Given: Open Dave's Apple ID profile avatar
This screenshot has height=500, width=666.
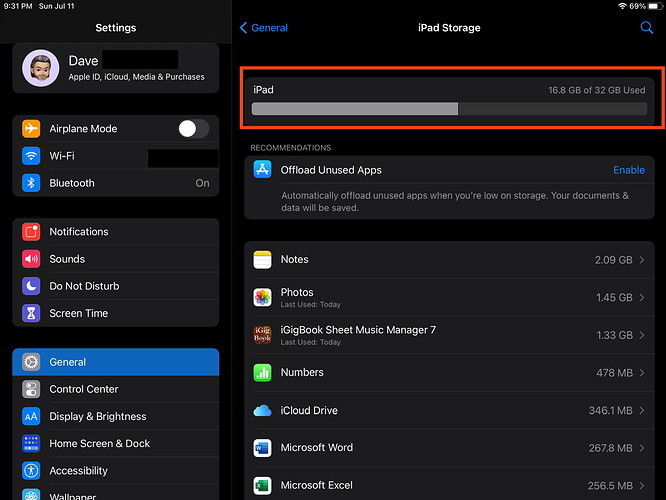Looking at the screenshot, I should (41, 68).
